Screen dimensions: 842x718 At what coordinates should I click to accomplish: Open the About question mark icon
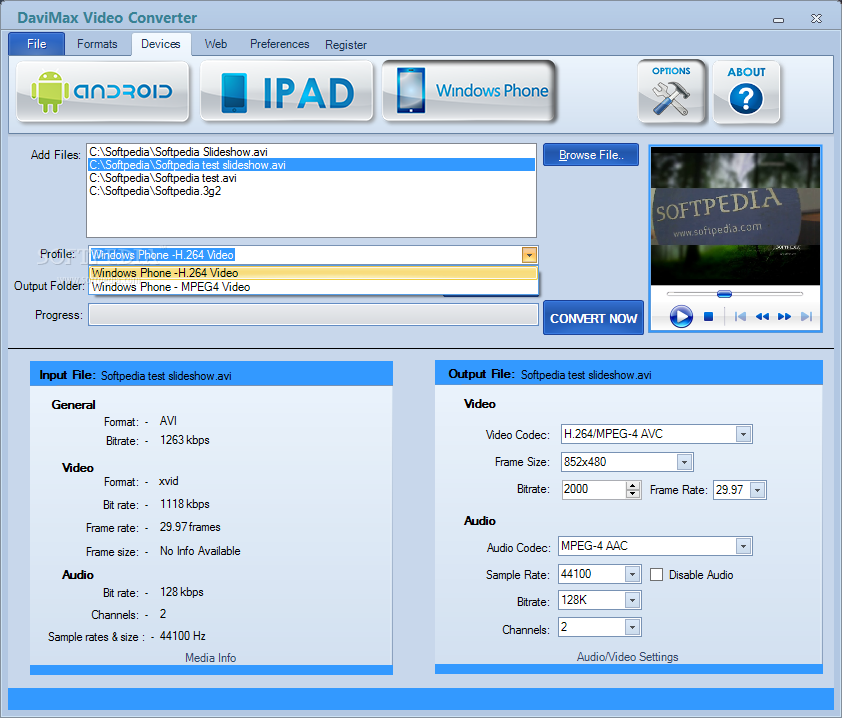(x=746, y=93)
